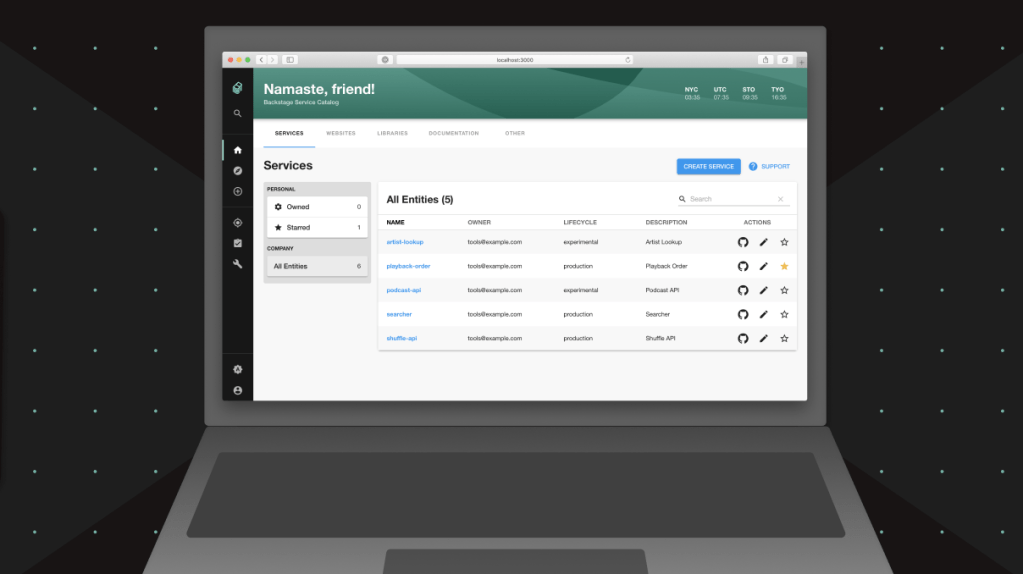Star the shuffle-api entity
The height and width of the screenshot is (574, 1023).
tap(784, 339)
